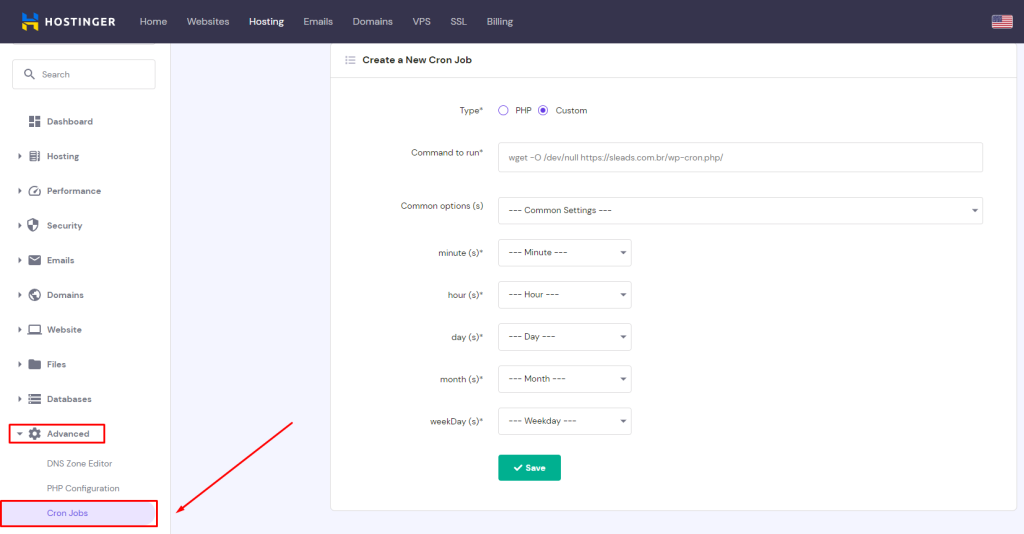1024x534 pixels.
Task: Click the Command to run input field
Action: [740, 157]
